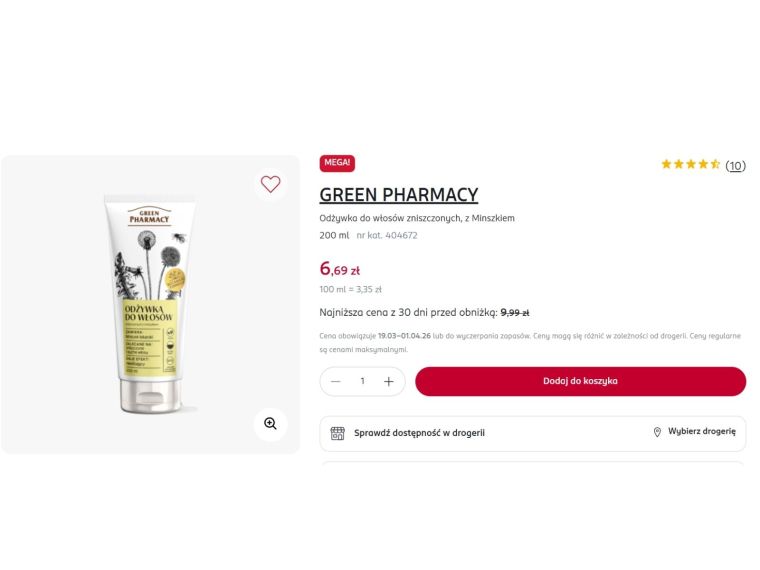
Task: Click Sprawdź dostępność w drogerii text
Action: point(419,433)
